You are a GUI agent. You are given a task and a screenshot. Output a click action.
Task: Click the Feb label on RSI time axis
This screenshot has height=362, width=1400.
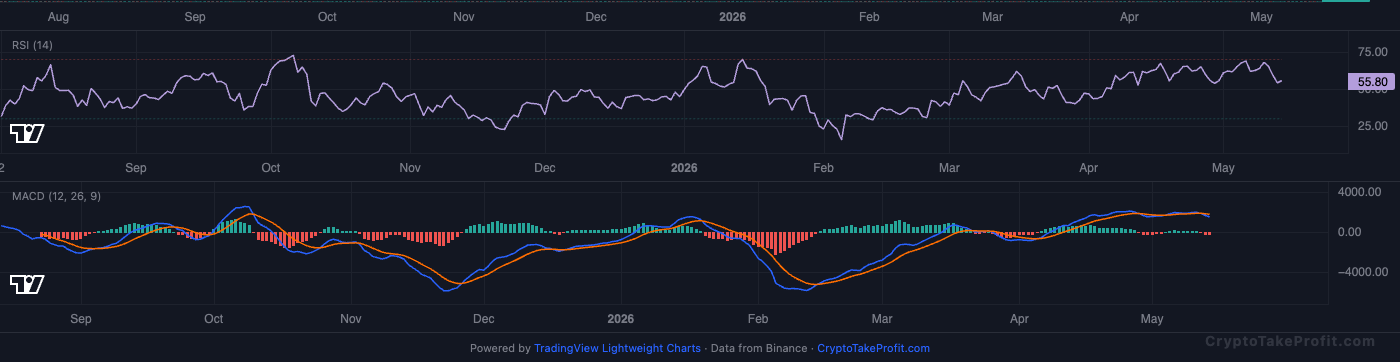(x=823, y=168)
